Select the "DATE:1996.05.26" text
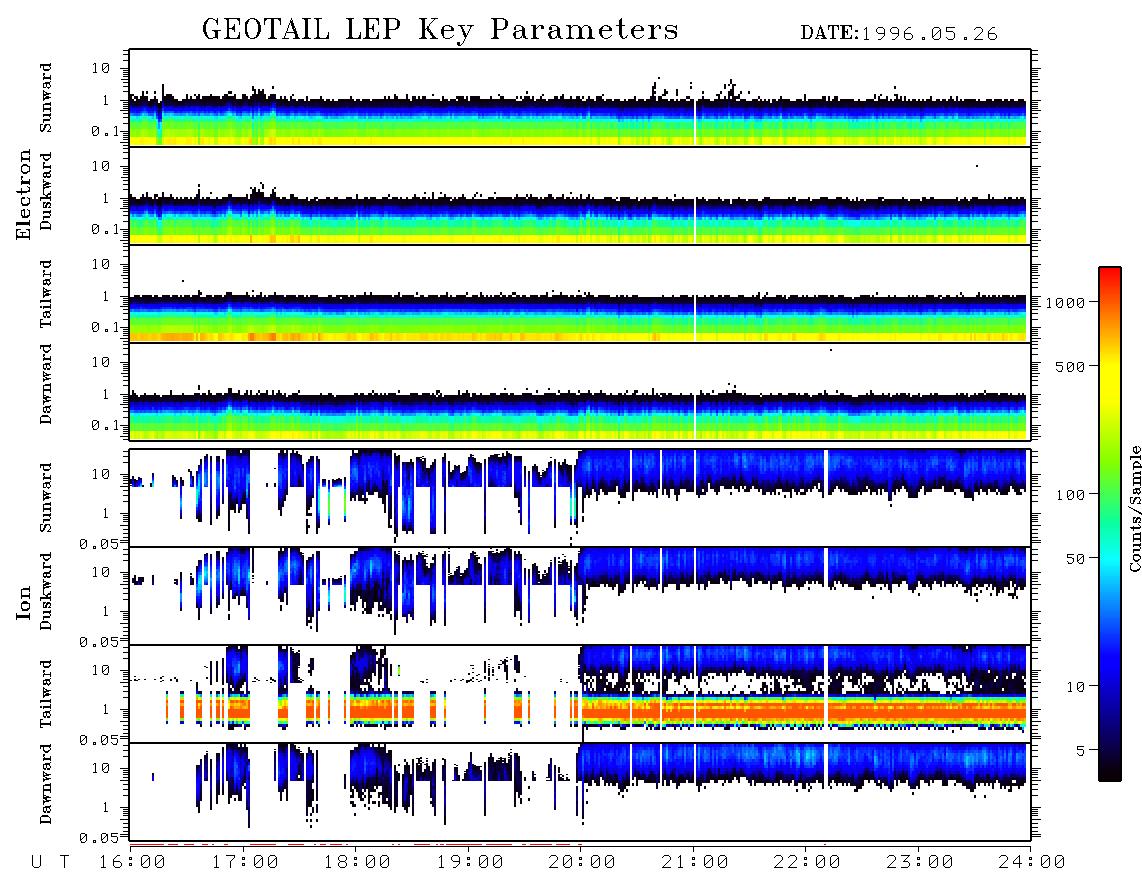Viewport: 1142px width, 880px height. [899, 34]
